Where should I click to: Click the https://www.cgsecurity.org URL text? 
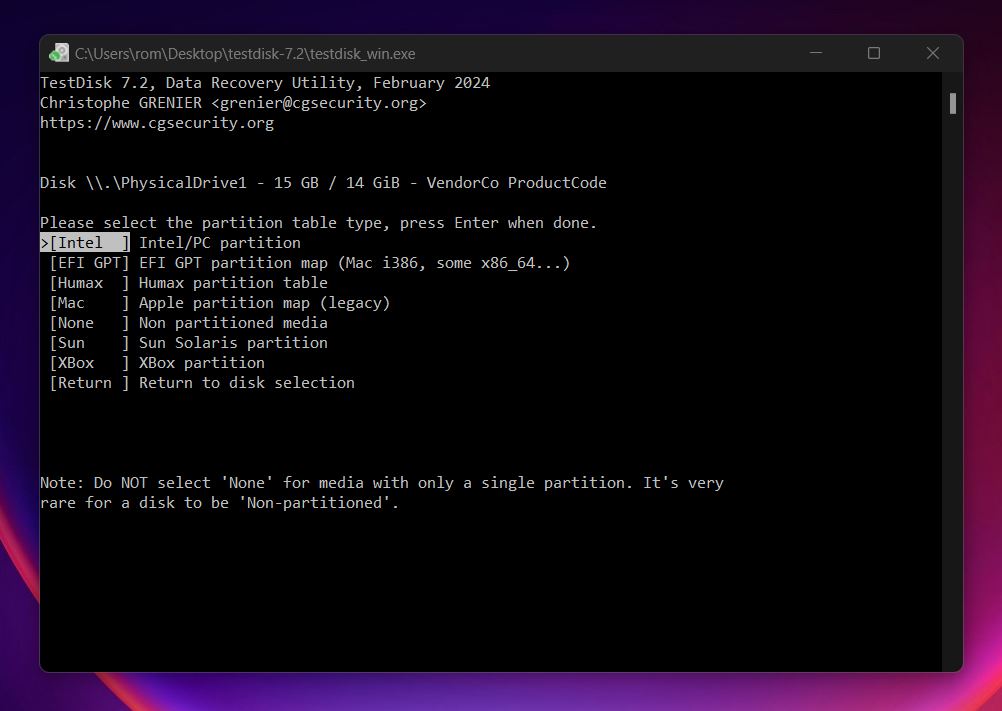click(157, 123)
